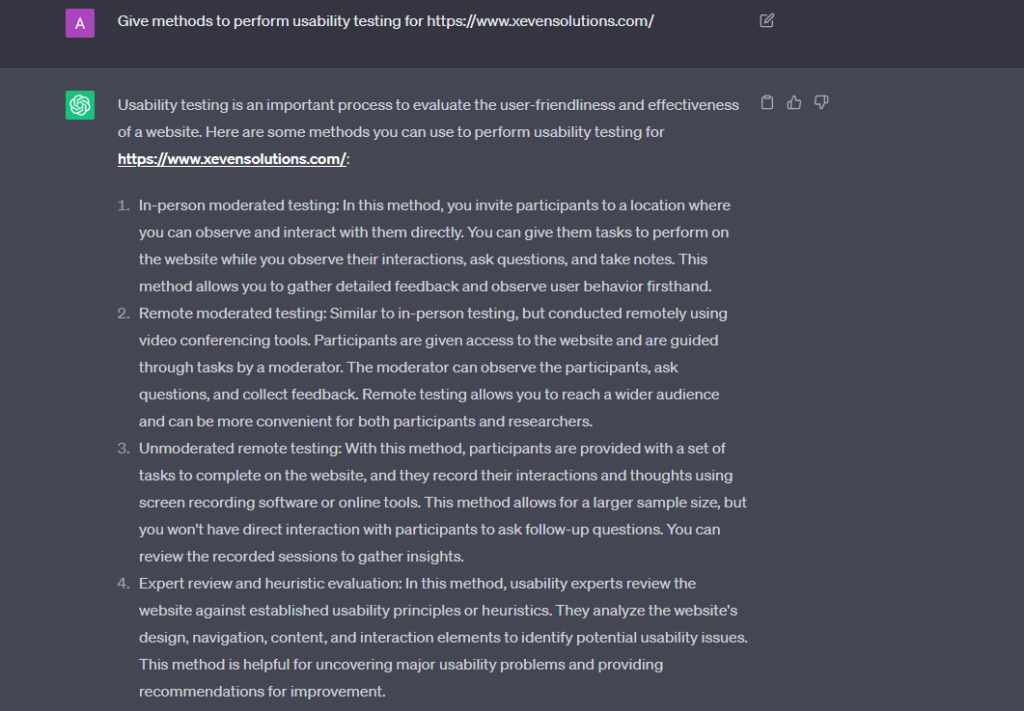Click list number 2 of the response

pyautogui.click(x=124, y=313)
